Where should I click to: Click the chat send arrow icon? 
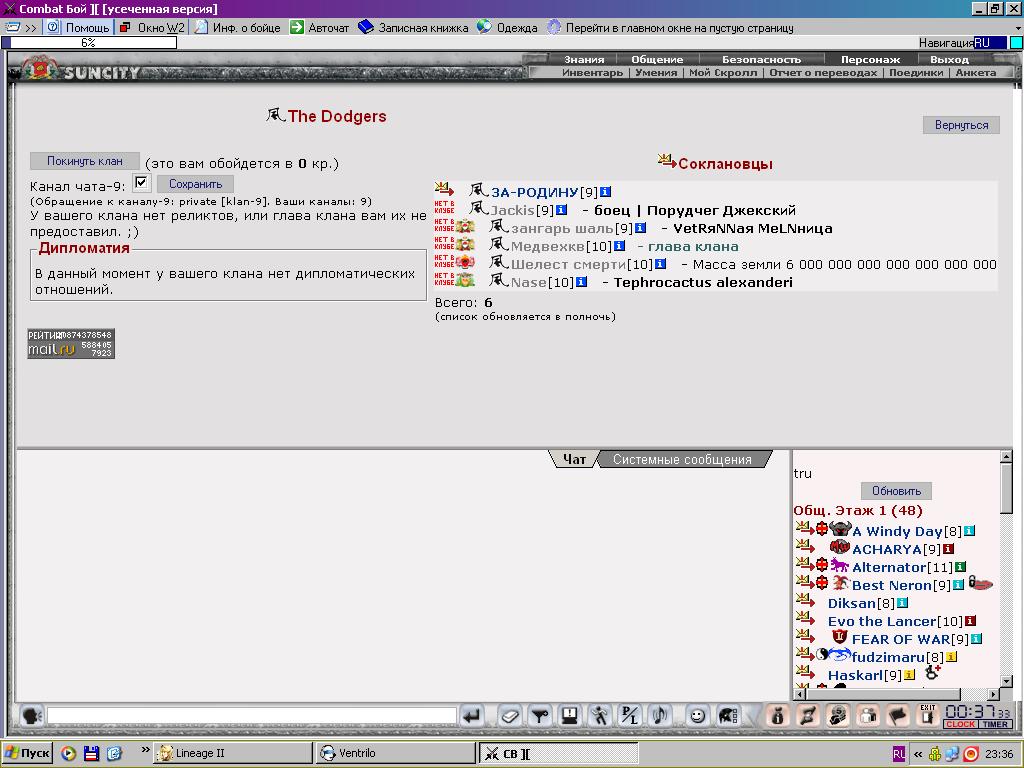pos(471,716)
